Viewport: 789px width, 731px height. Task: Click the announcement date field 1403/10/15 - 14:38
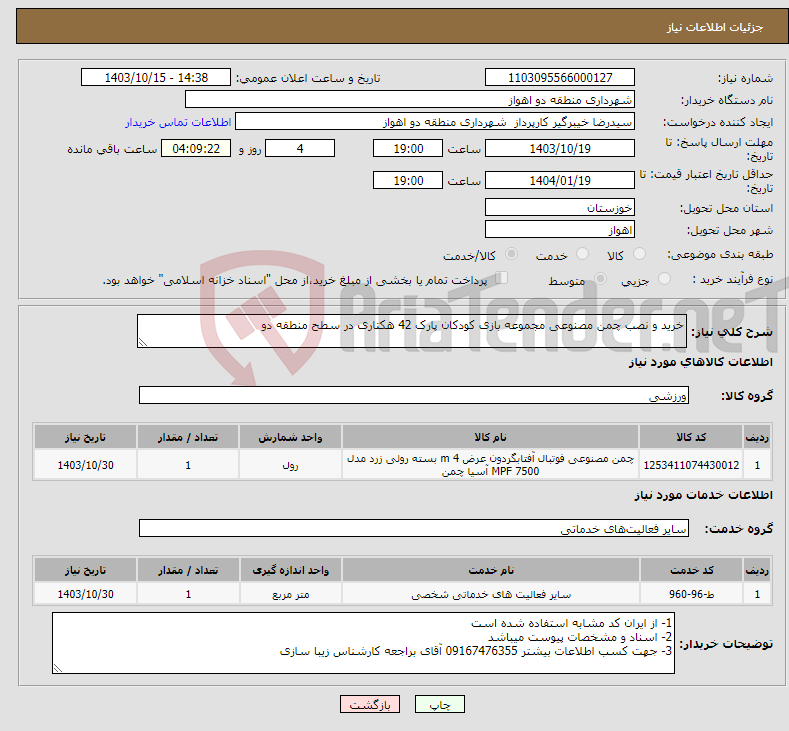[155, 77]
